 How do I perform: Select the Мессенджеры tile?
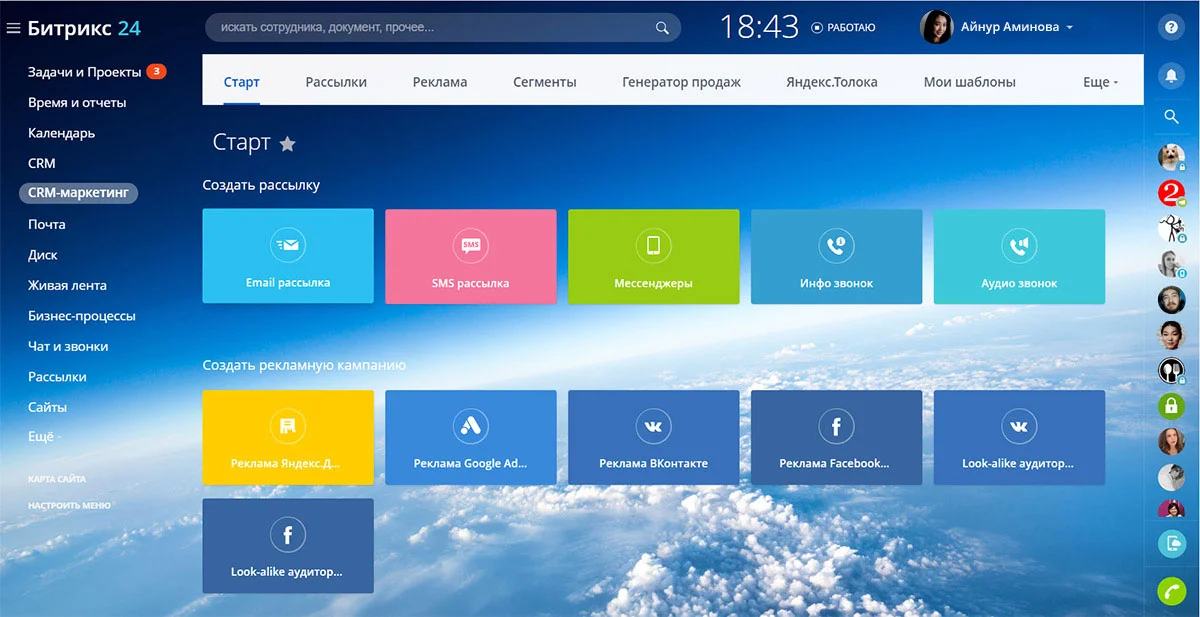653,256
